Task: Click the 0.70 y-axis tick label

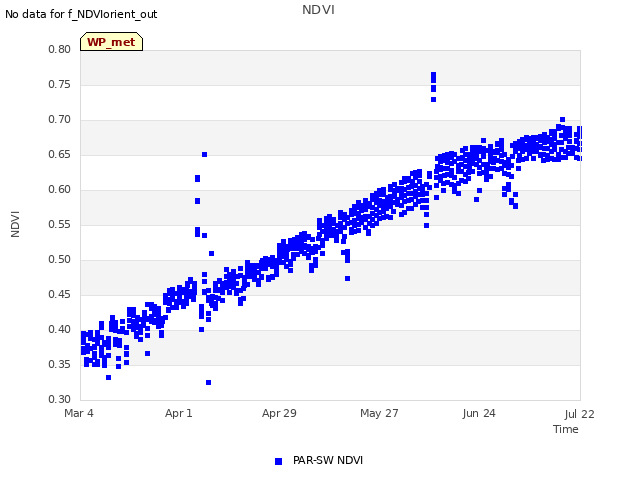Action: pyautogui.click(x=60, y=120)
